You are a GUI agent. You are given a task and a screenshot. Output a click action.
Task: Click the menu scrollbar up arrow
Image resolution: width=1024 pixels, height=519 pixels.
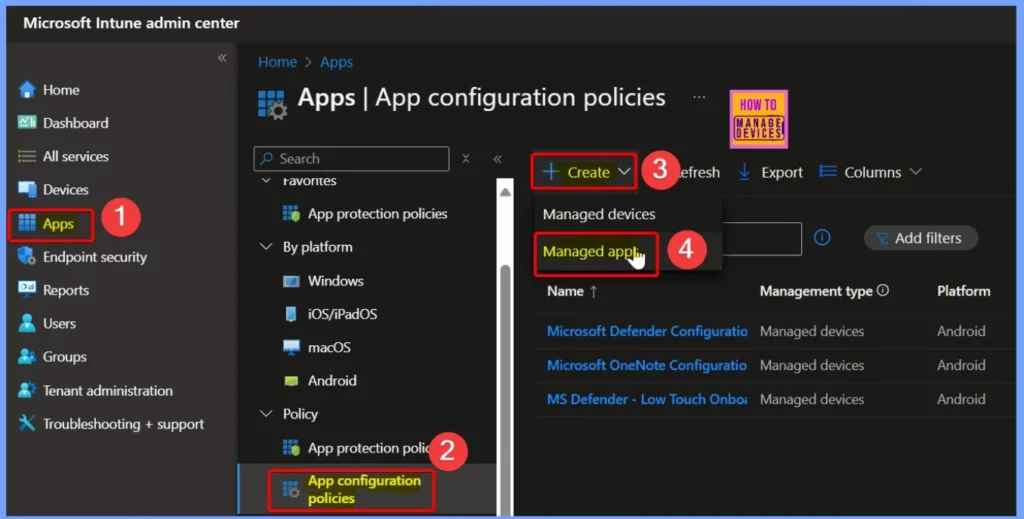[505, 192]
